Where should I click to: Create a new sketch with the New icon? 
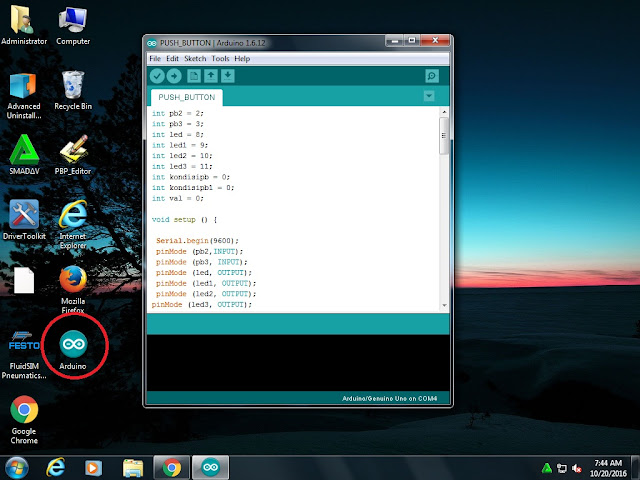(194, 76)
